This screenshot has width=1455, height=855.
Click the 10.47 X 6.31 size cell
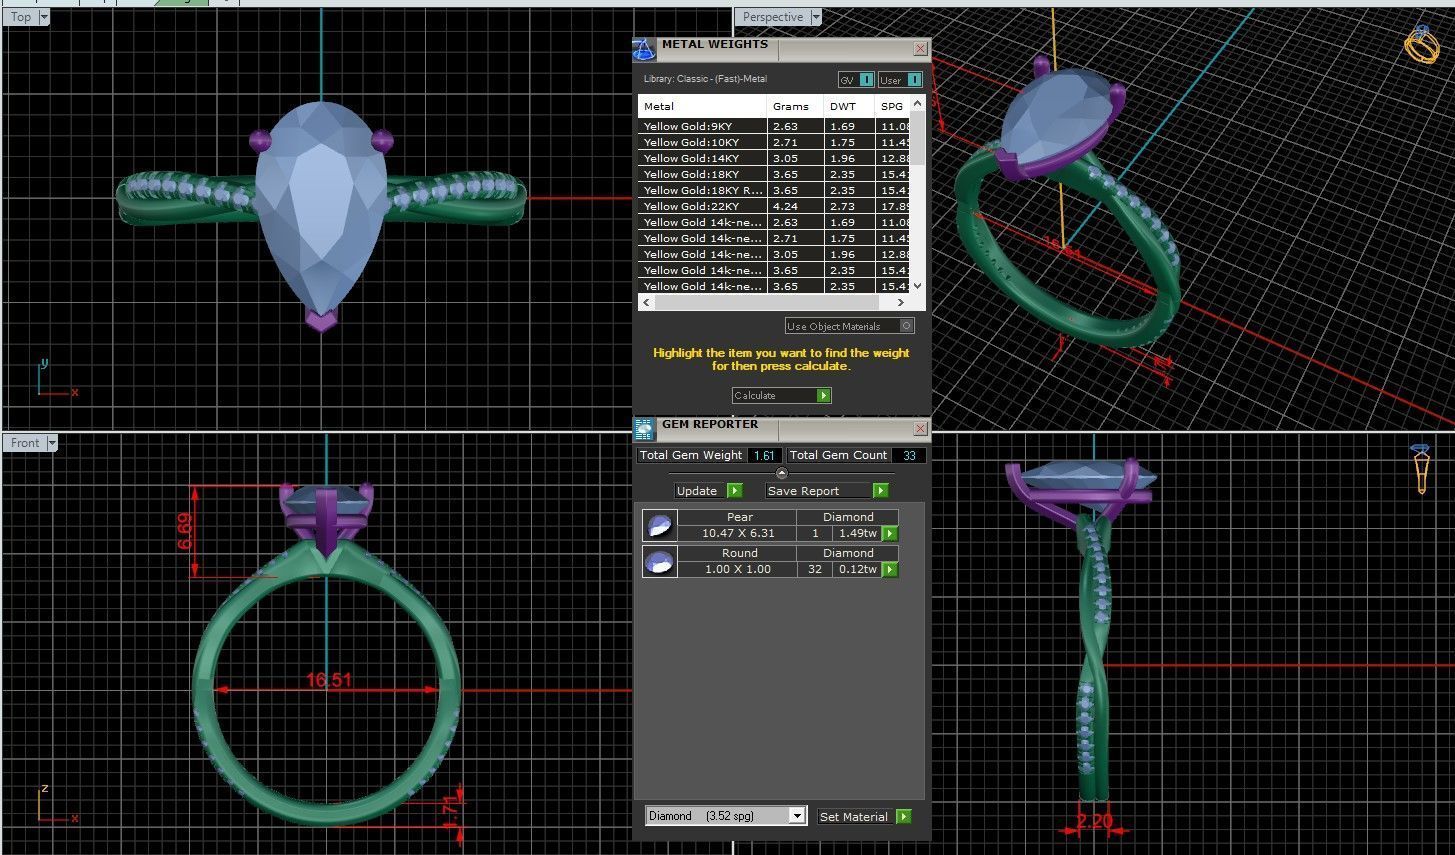click(x=738, y=533)
